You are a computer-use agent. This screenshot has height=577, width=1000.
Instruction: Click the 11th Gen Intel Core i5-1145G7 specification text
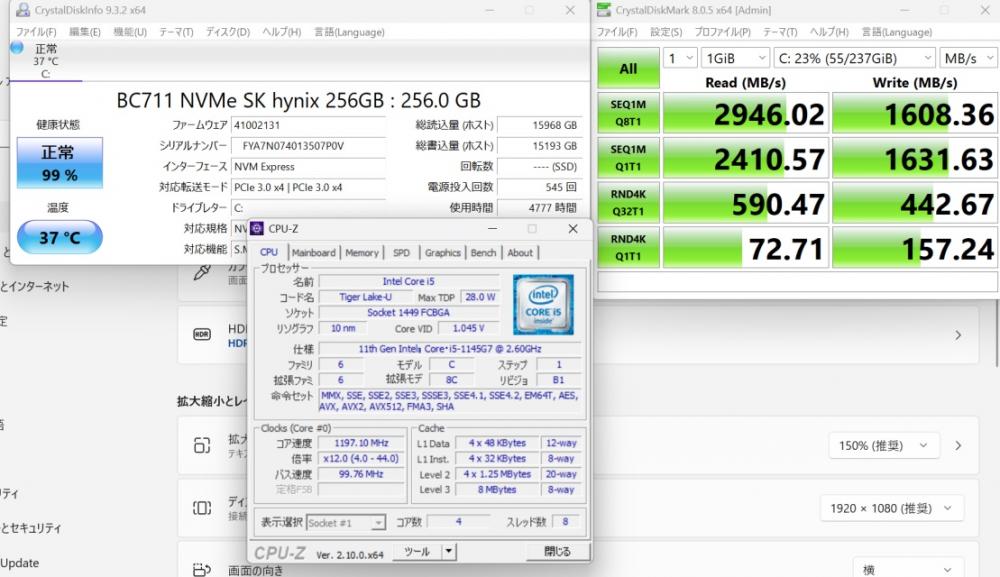point(450,349)
